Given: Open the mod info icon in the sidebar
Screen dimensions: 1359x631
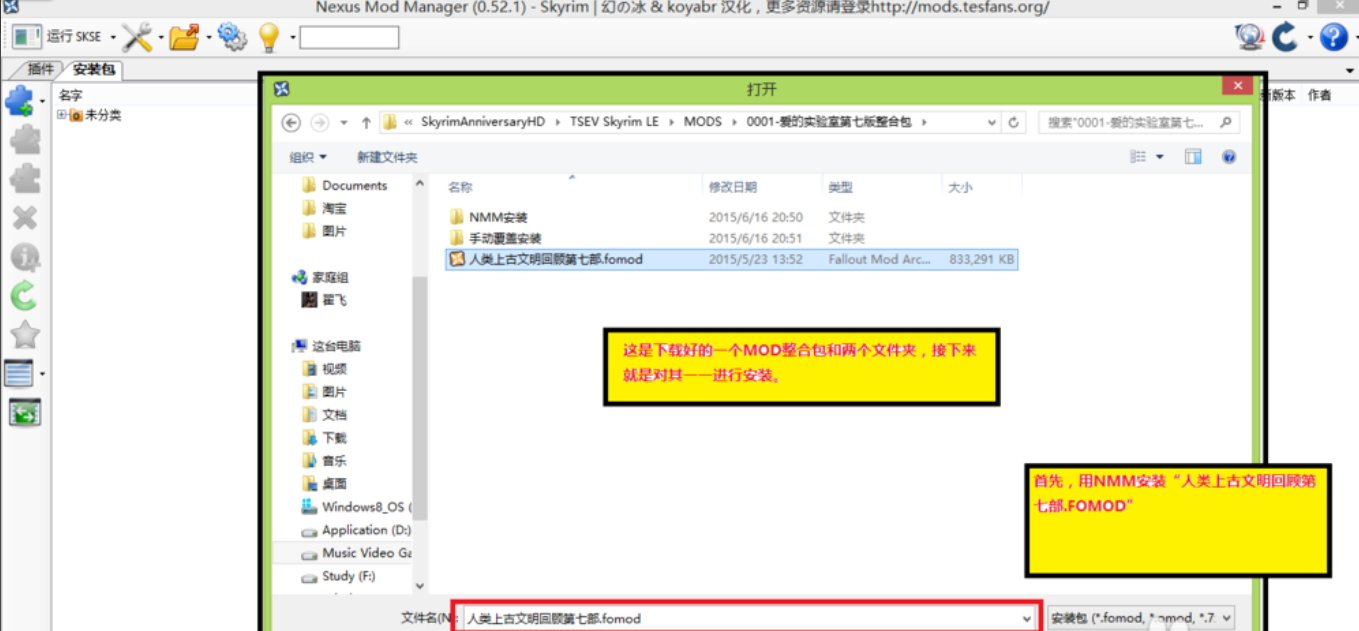Looking at the screenshot, I should pyautogui.click(x=24, y=256).
